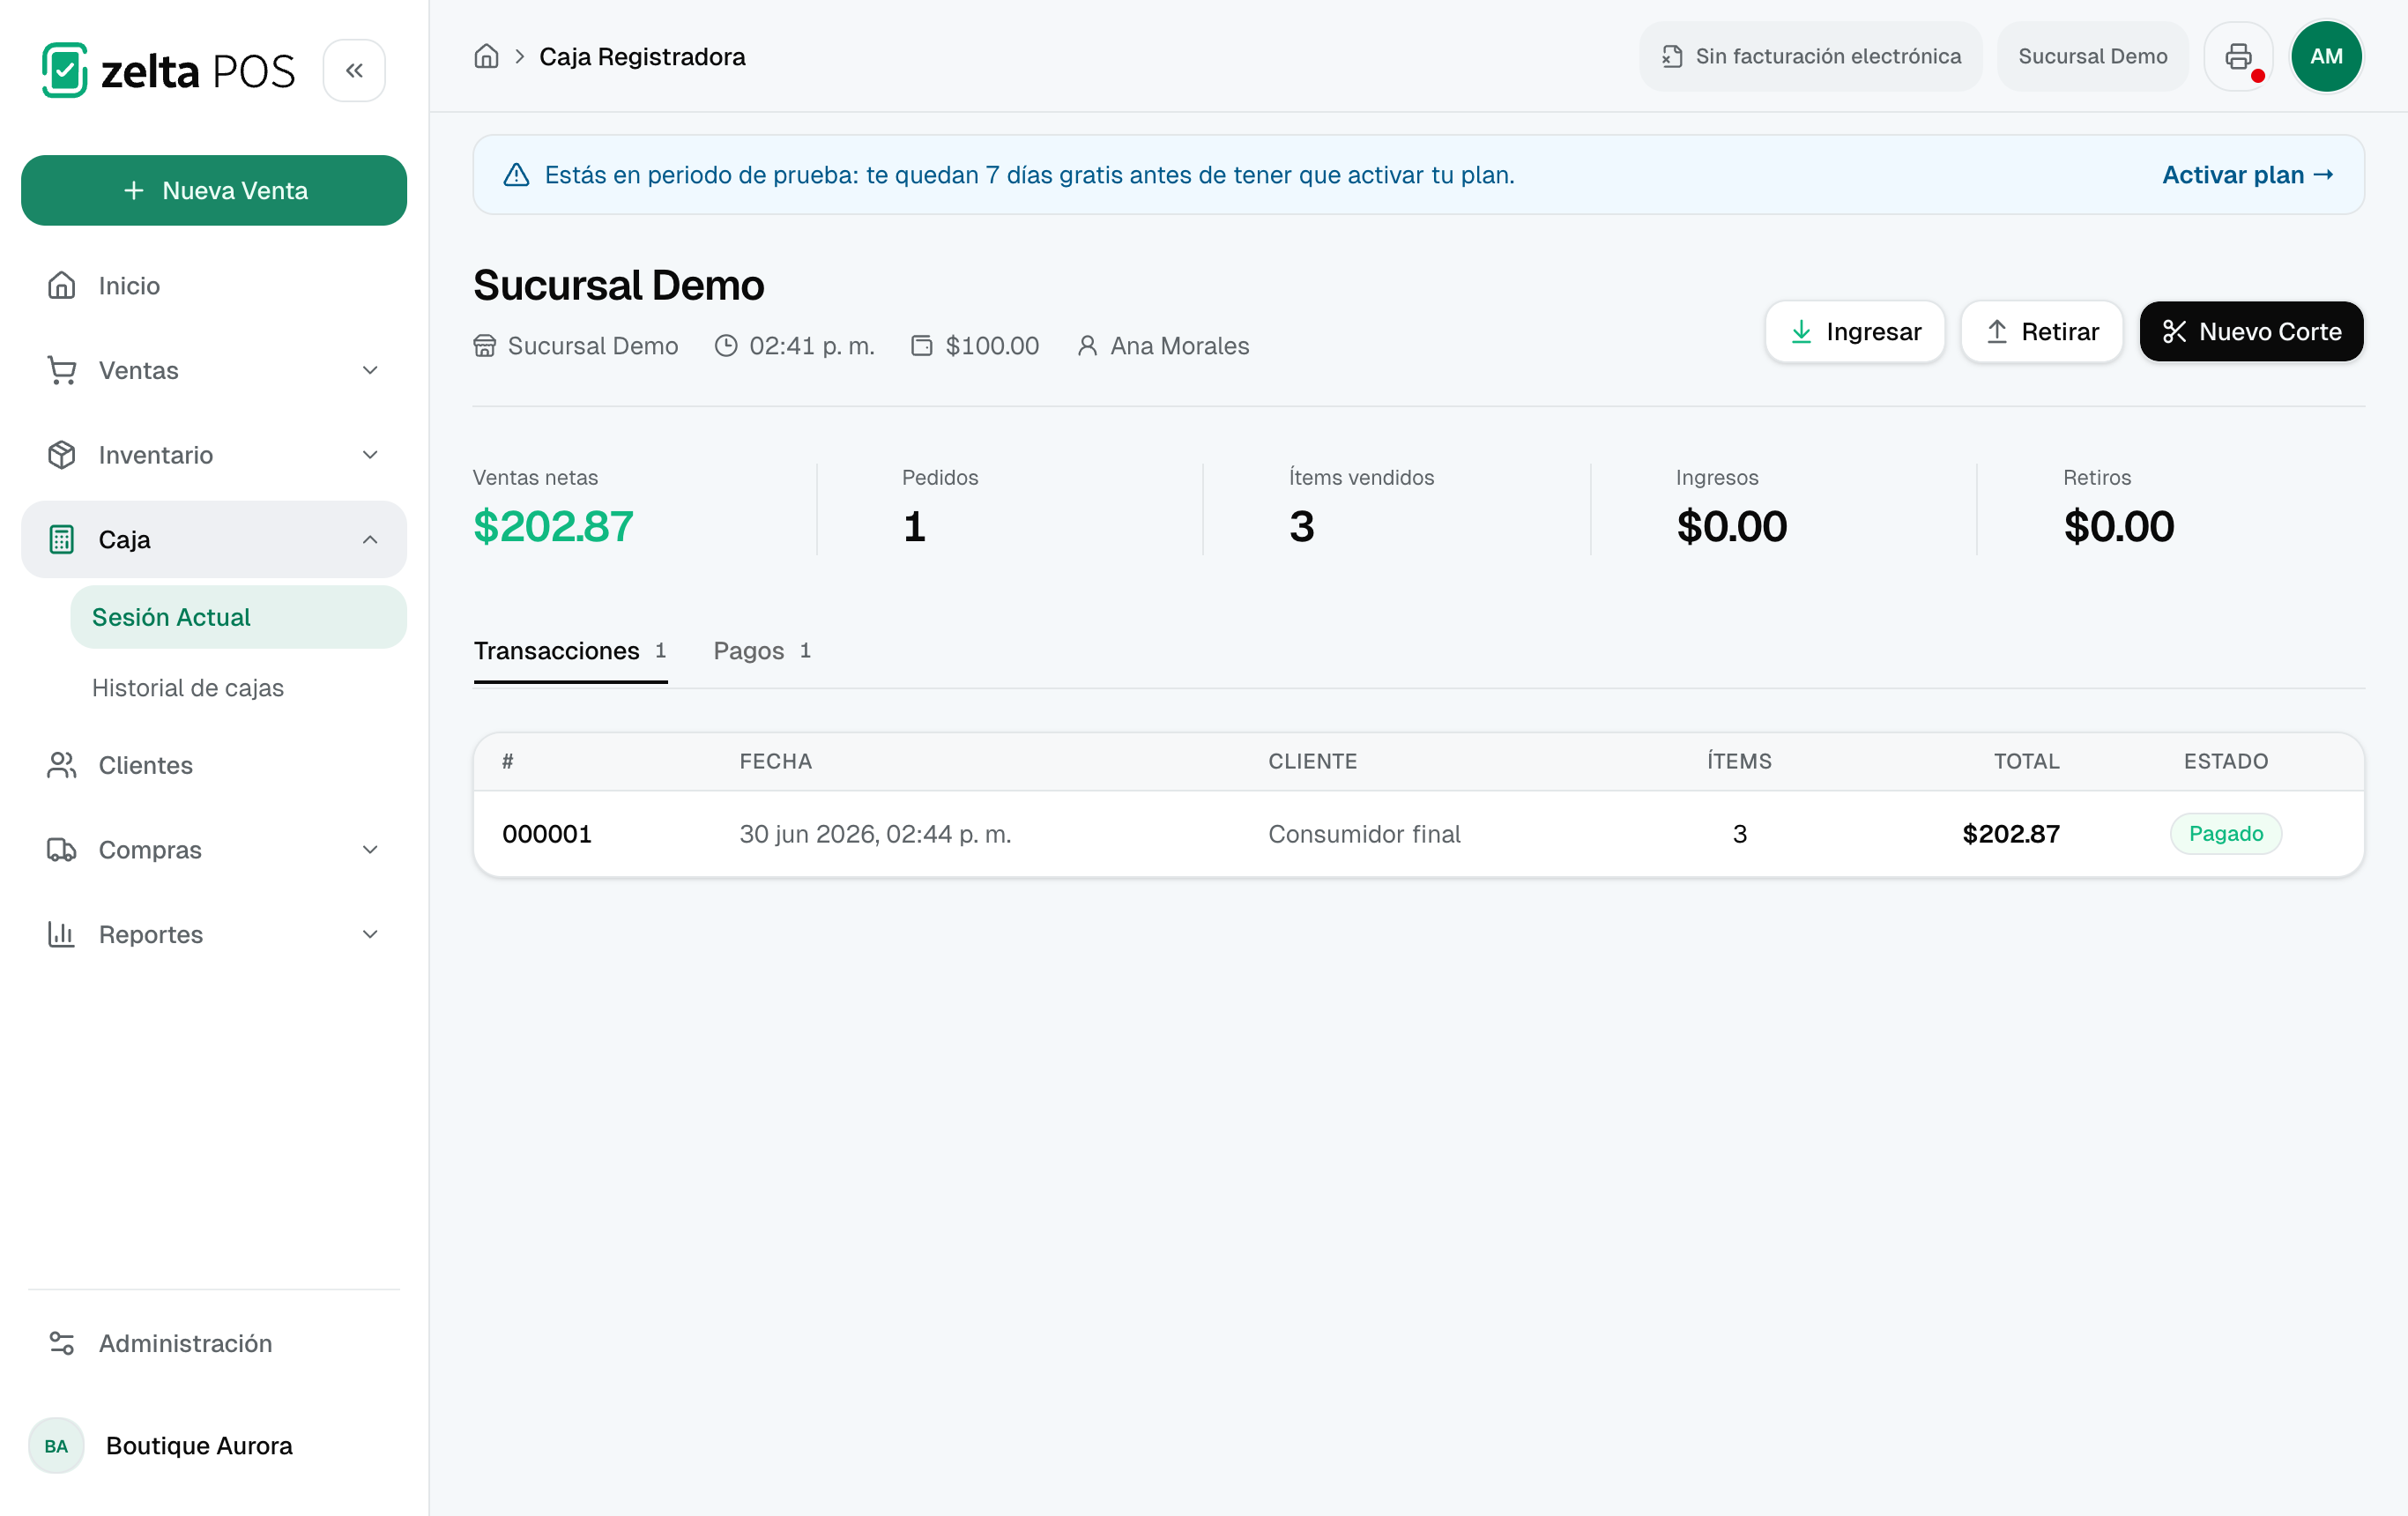This screenshot has height=1516, width=2408.
Task: Click the BA business avatar
Action: point(56,1446)
